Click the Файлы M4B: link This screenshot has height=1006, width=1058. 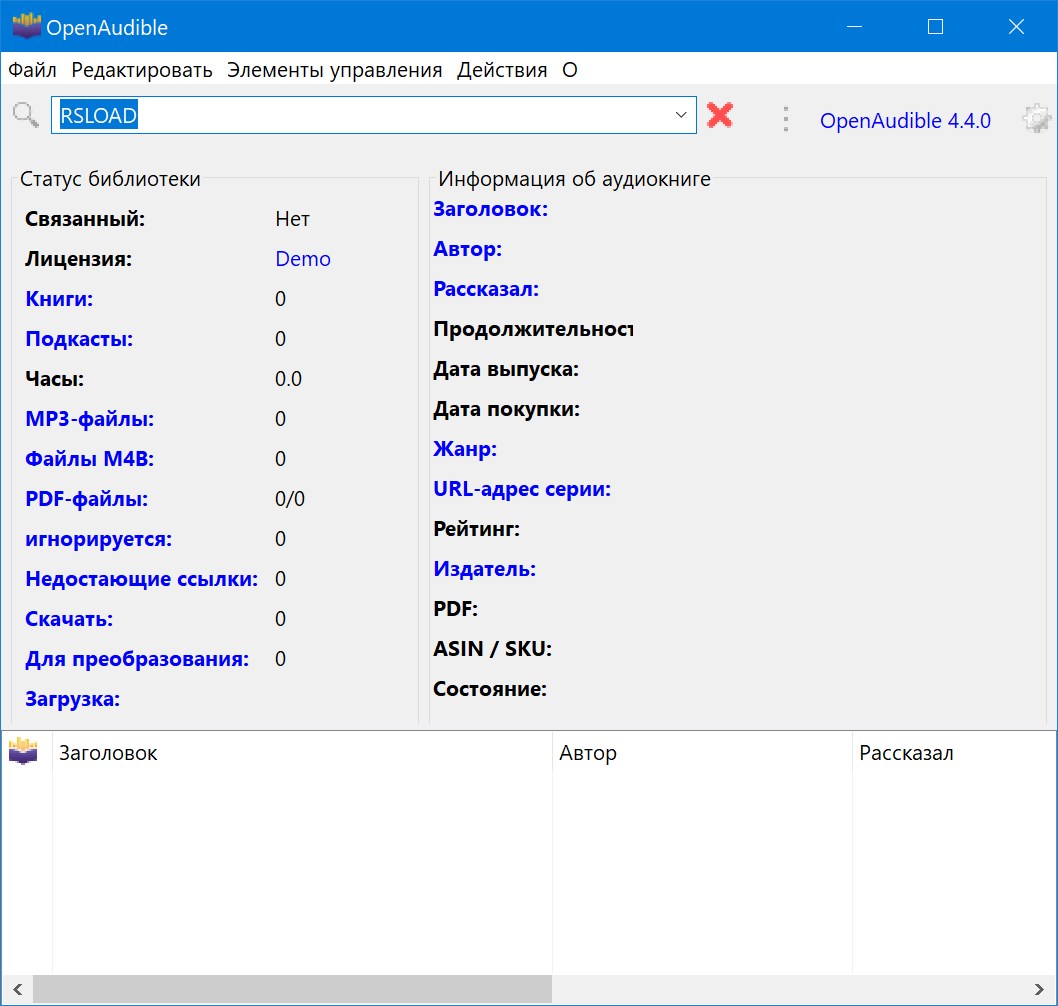click(90, 459)
